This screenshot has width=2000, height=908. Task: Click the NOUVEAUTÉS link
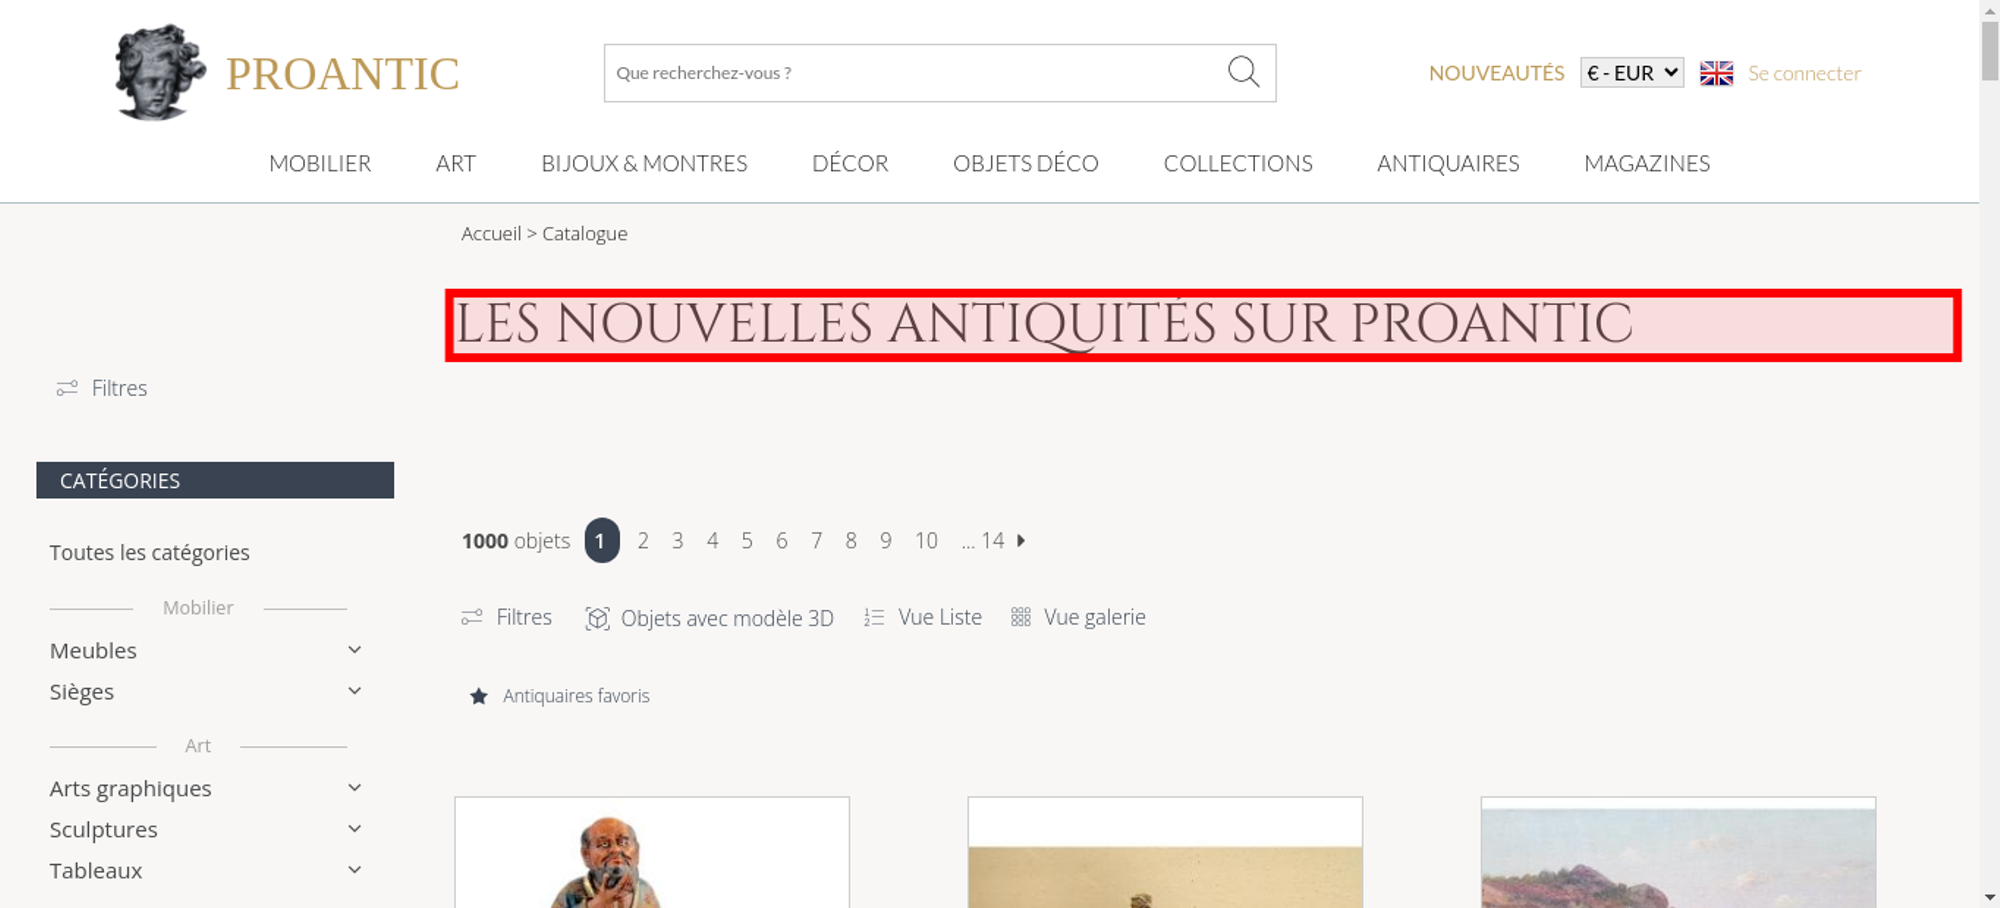pos(1496,73)
